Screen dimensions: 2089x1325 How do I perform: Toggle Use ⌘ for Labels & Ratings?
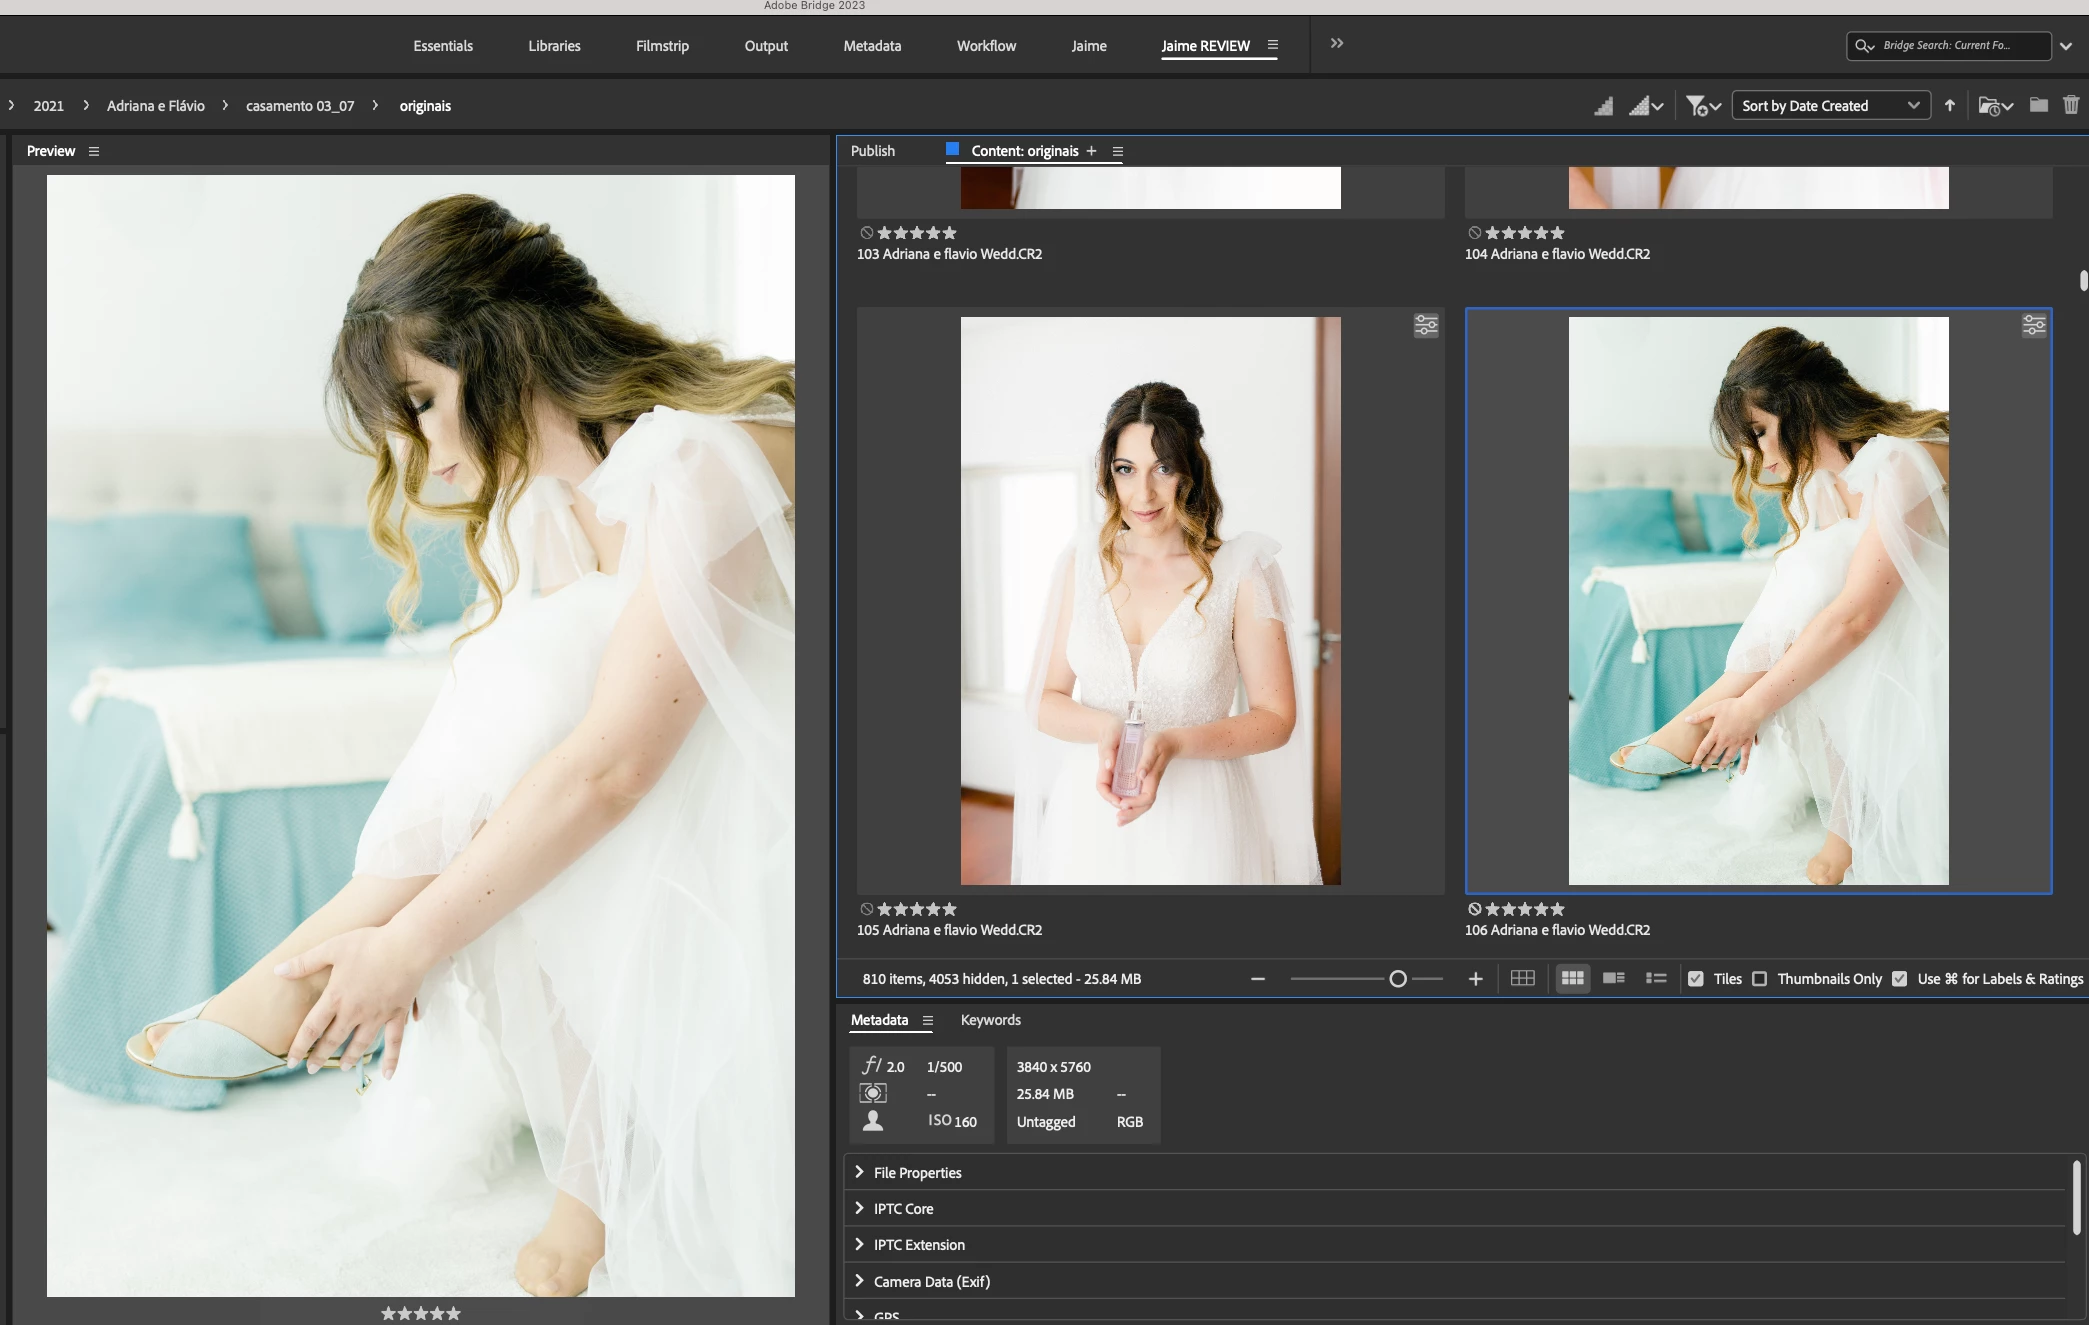1900,979
